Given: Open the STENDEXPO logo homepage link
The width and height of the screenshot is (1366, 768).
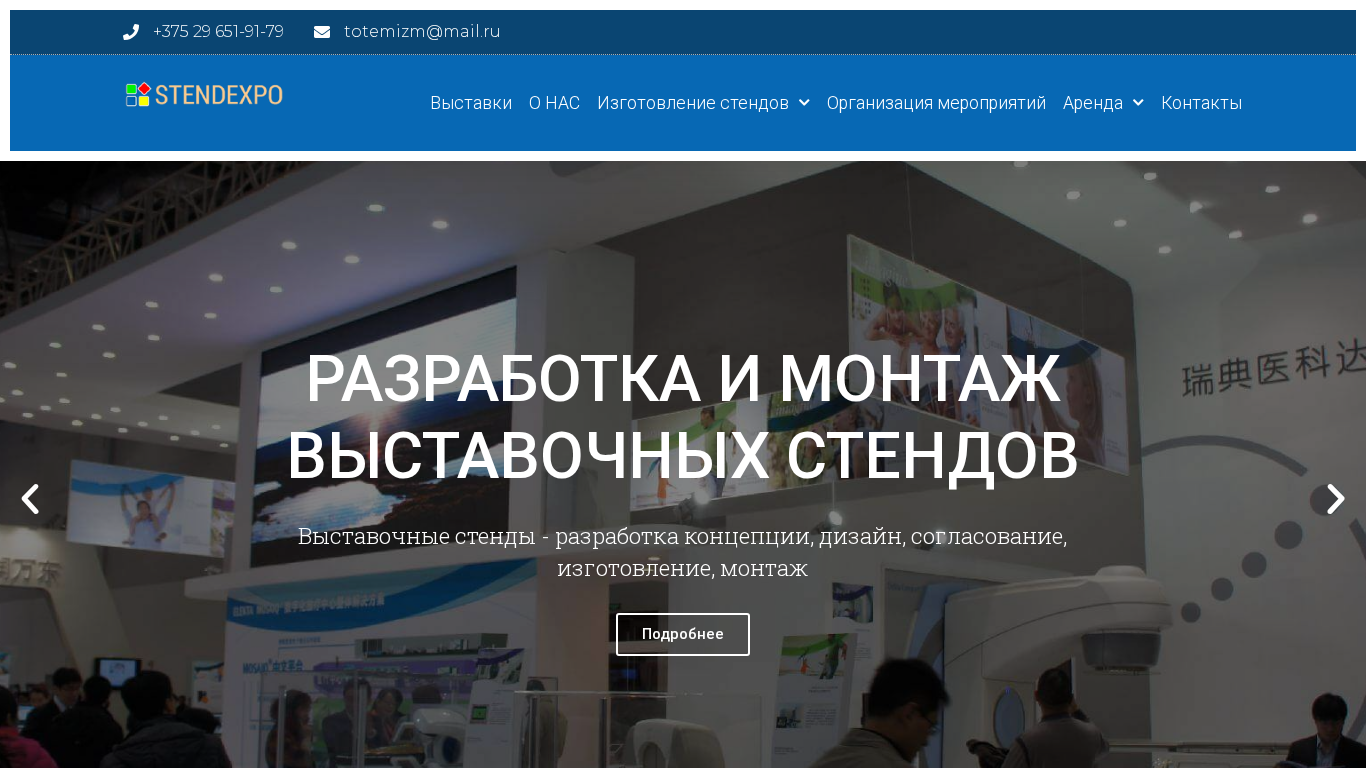Looking at the screenshot, I should (x=204, y=95).
